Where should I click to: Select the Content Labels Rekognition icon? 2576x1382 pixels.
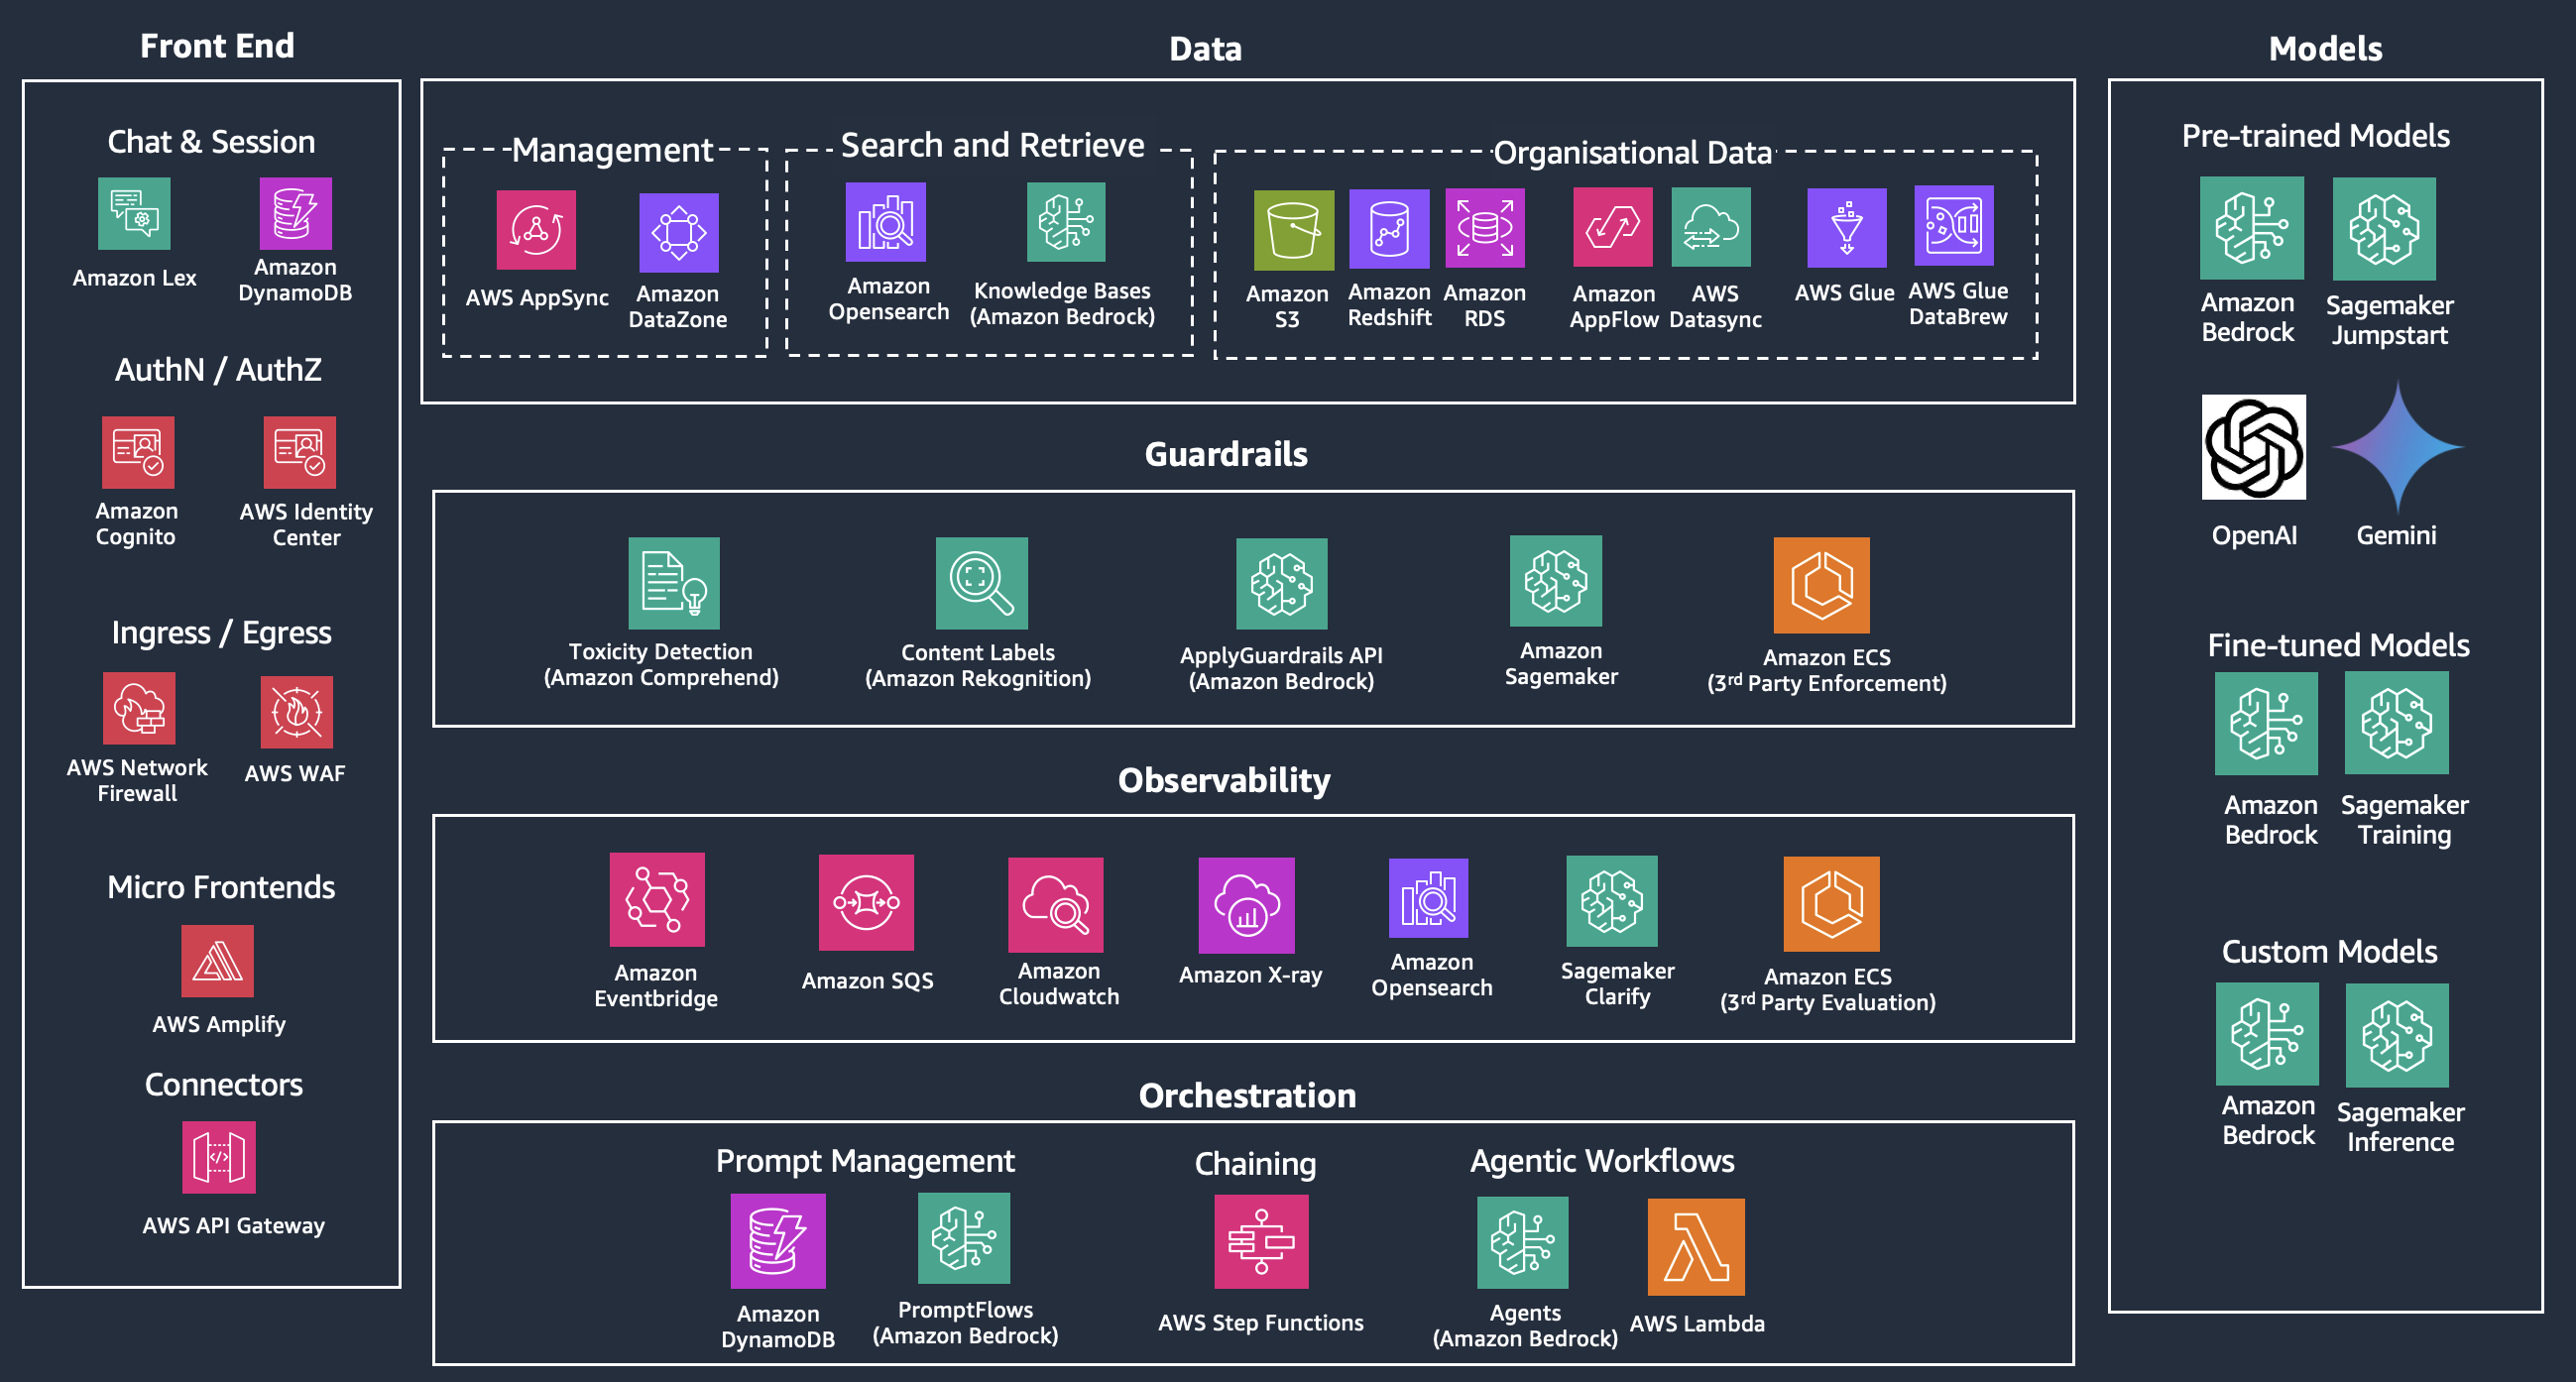pyautogui.click(x=981, y=583)
